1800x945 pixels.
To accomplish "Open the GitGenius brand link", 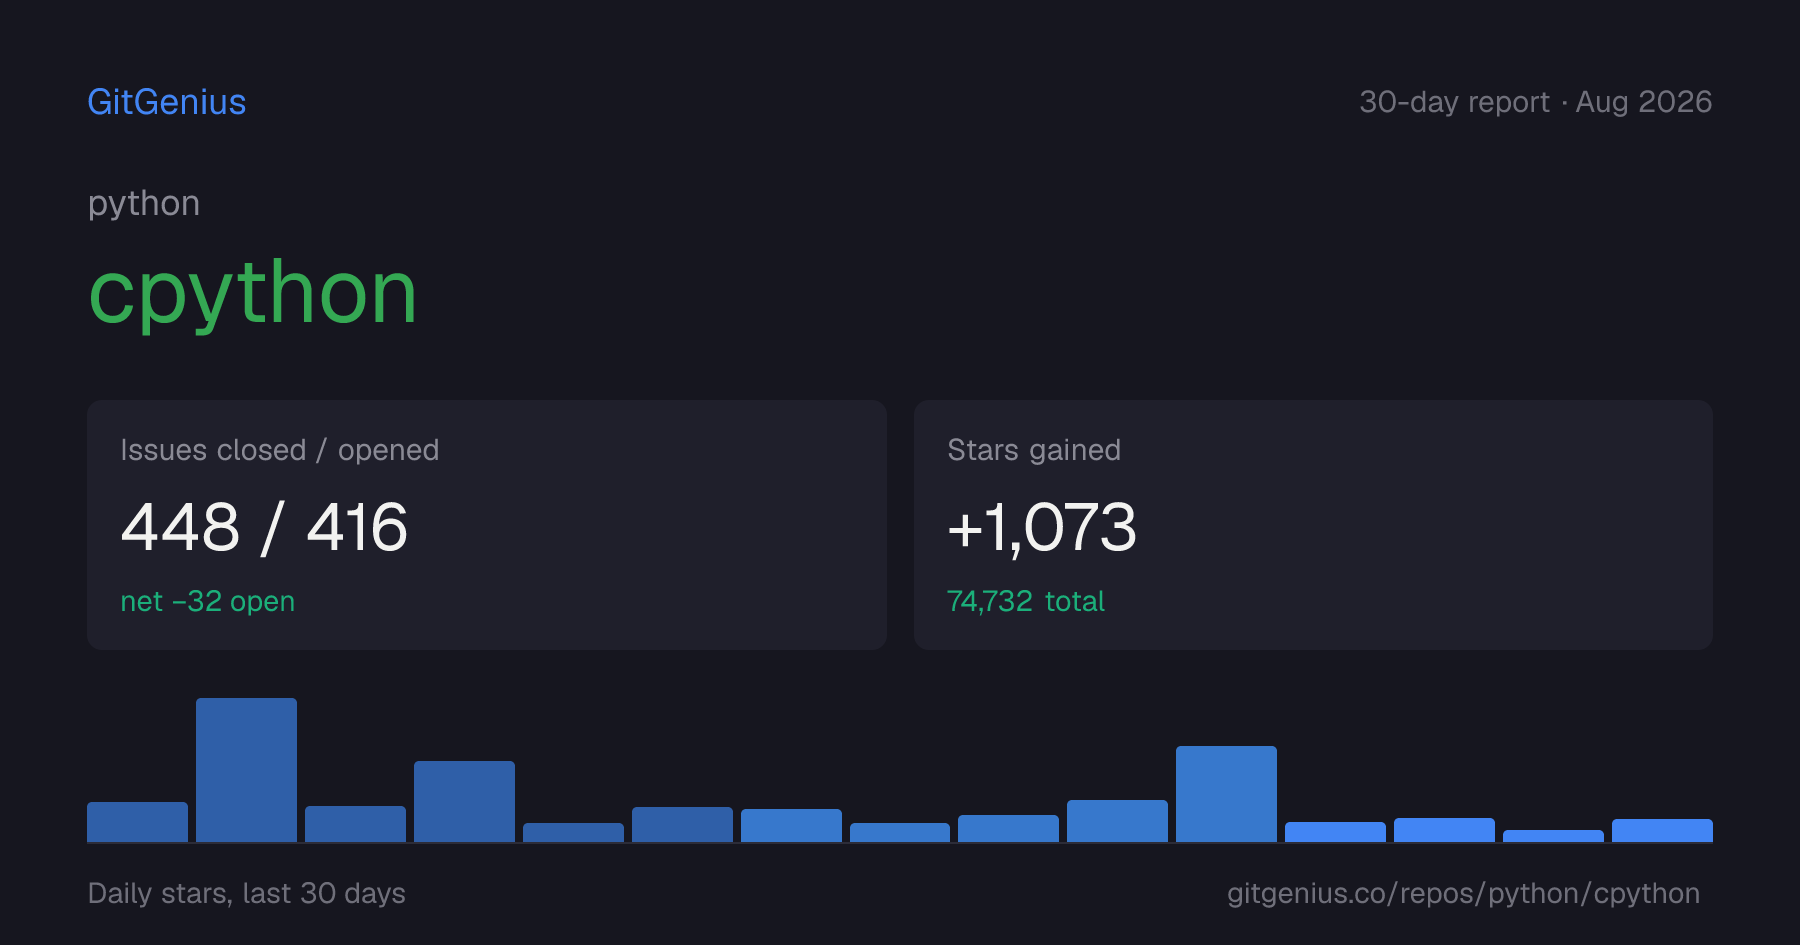I will (x=167, y=102).
